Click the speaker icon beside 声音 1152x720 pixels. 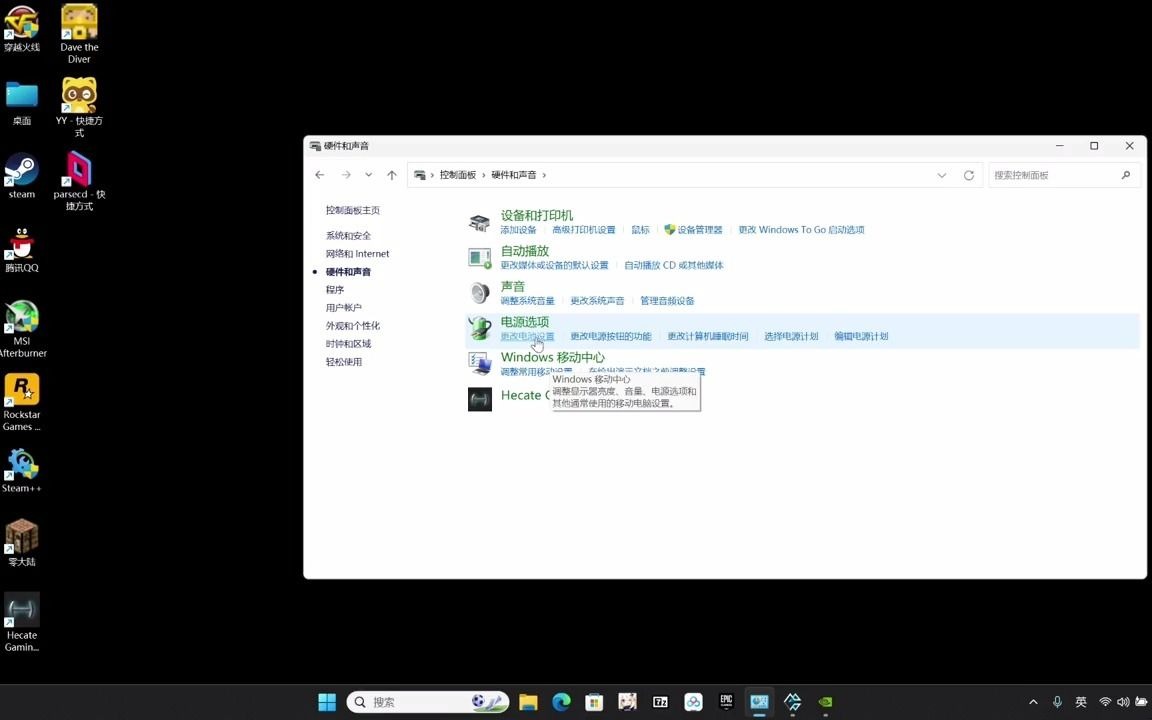coord(480,292)
